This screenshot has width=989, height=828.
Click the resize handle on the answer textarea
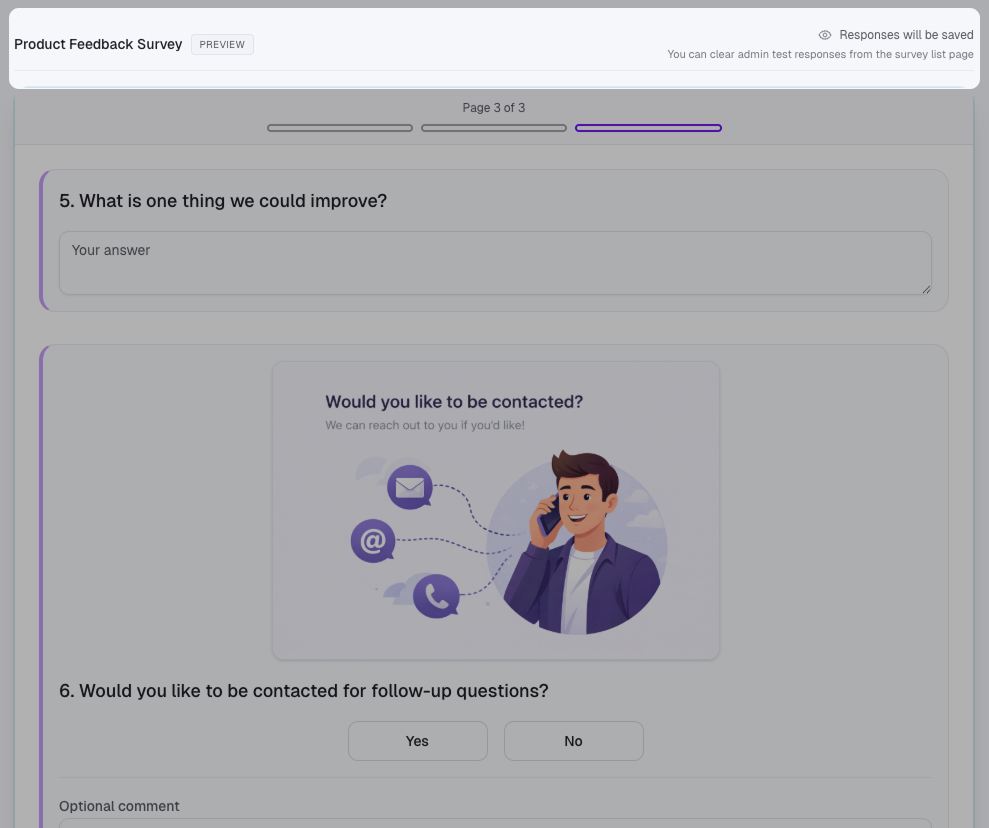(x=926, y=291)
